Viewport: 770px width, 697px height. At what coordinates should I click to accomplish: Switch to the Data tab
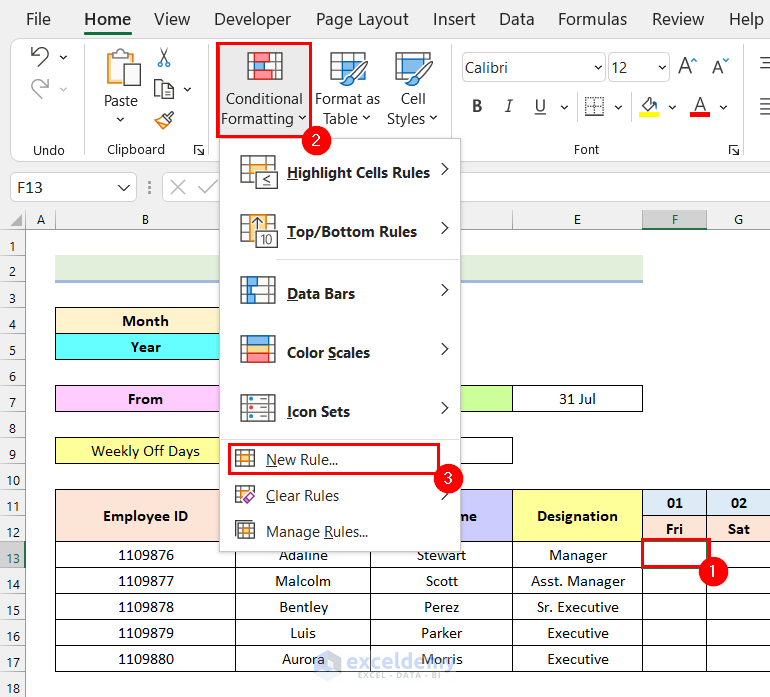517,19
